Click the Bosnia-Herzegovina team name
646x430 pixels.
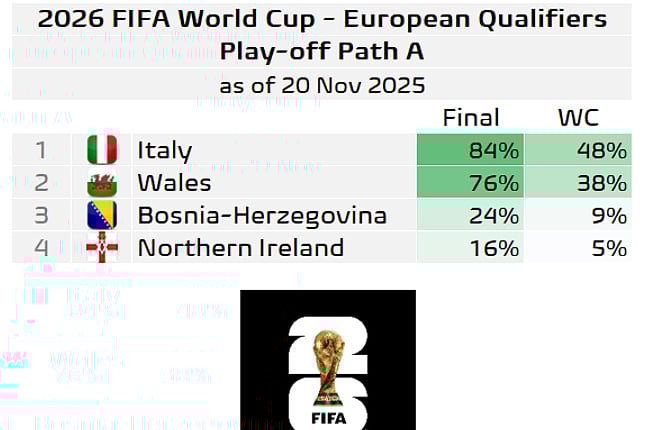pos(262,215)
